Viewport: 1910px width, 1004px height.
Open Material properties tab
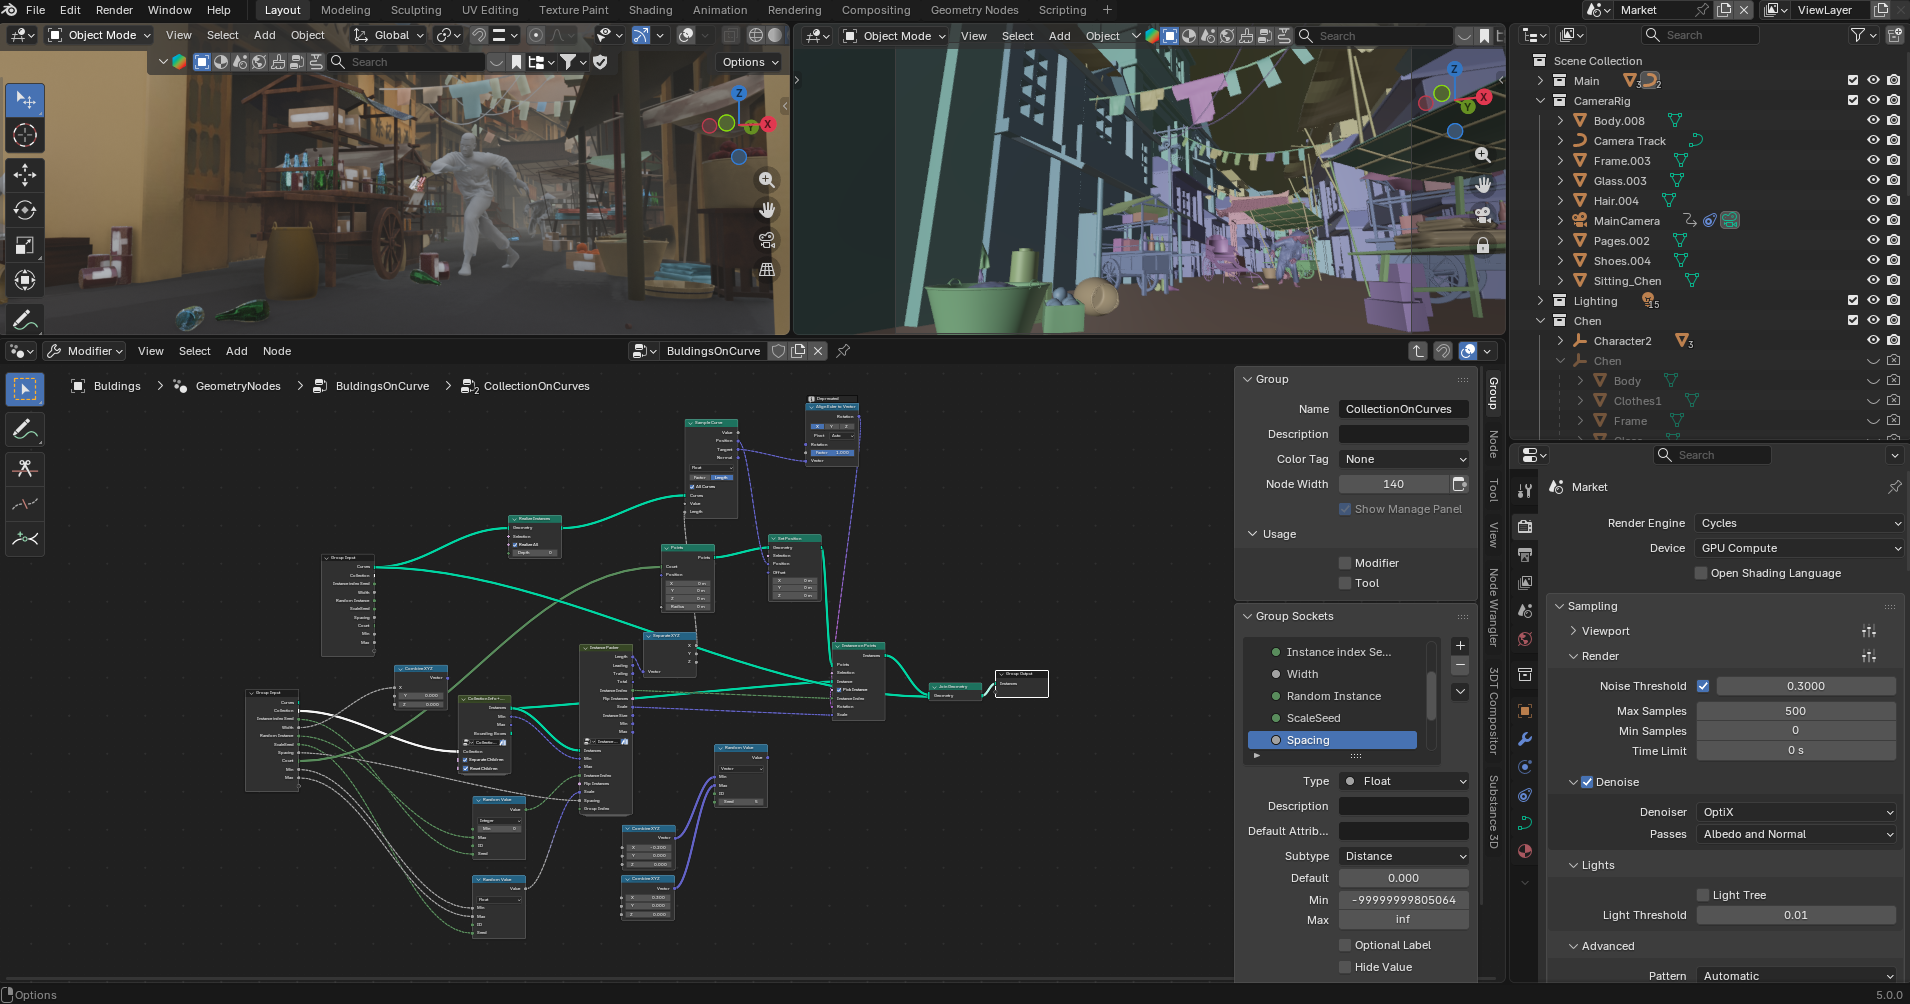click(x=1525, y=851)
